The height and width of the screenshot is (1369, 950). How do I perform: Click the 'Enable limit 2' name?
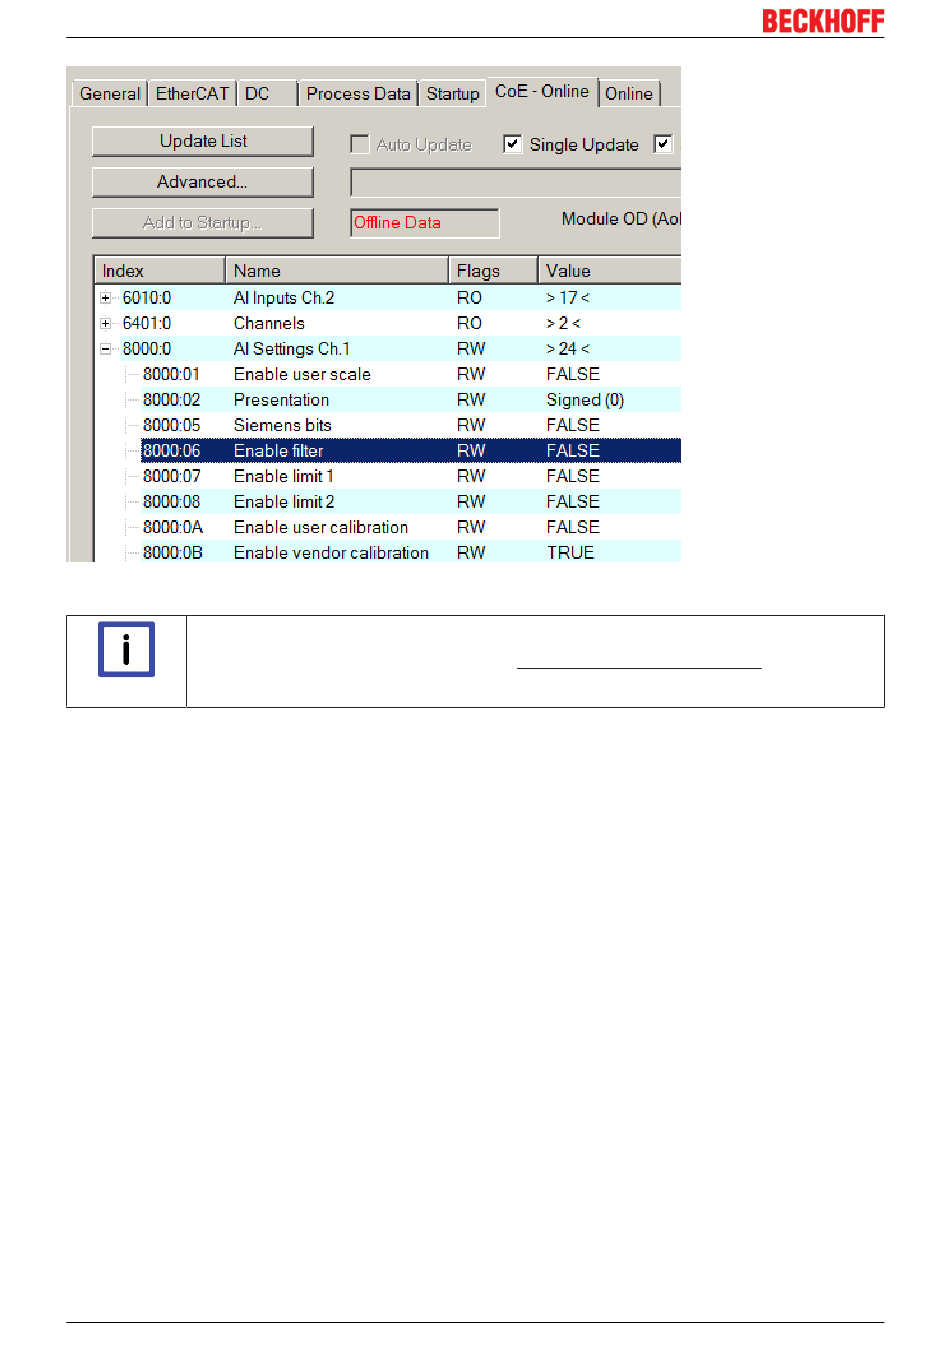tap(284, 502)
